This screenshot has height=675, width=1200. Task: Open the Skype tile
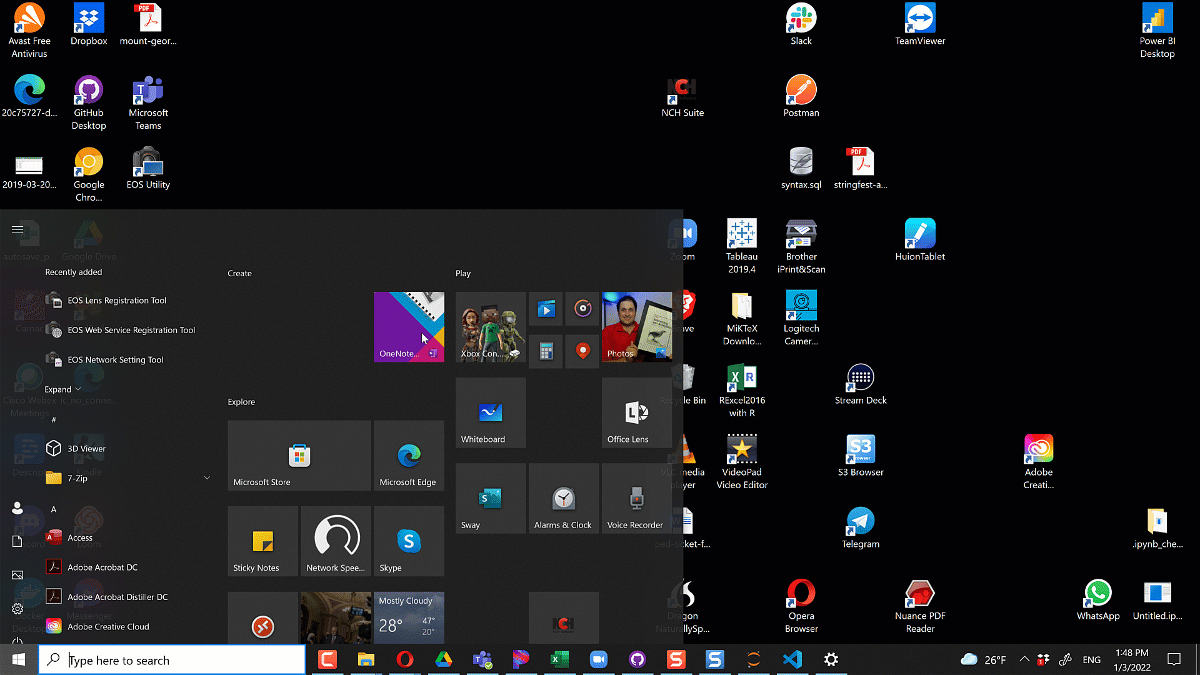pos(408,541)
